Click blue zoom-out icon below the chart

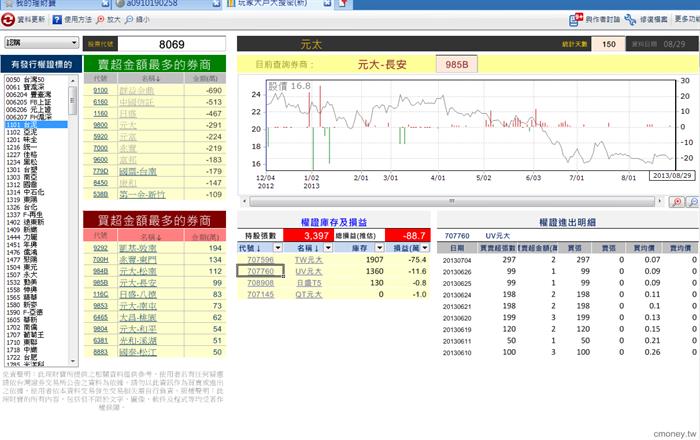(693, 202)
